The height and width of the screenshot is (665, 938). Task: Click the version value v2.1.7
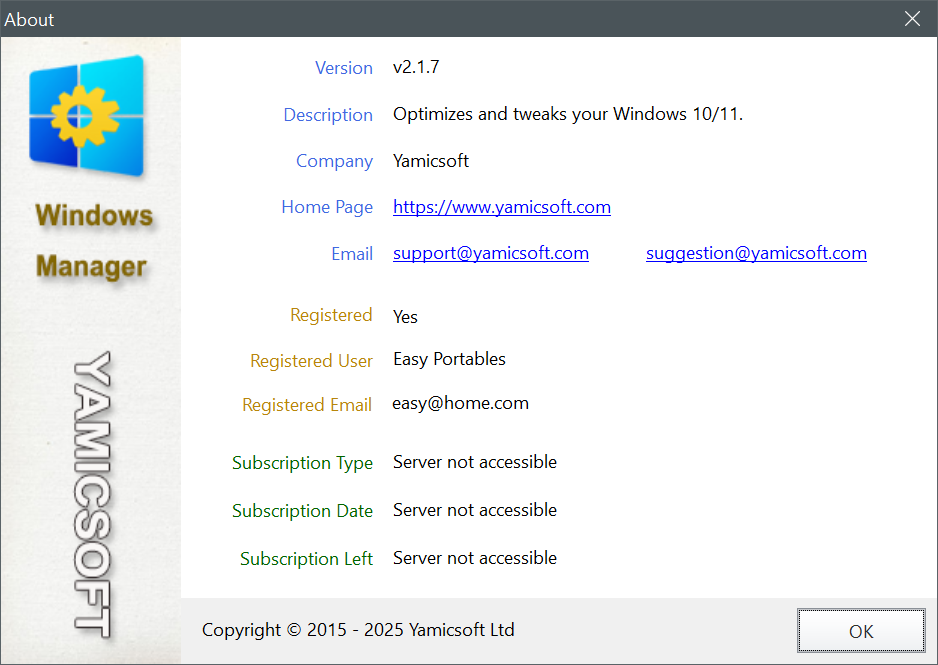click(x=416, y=67)
